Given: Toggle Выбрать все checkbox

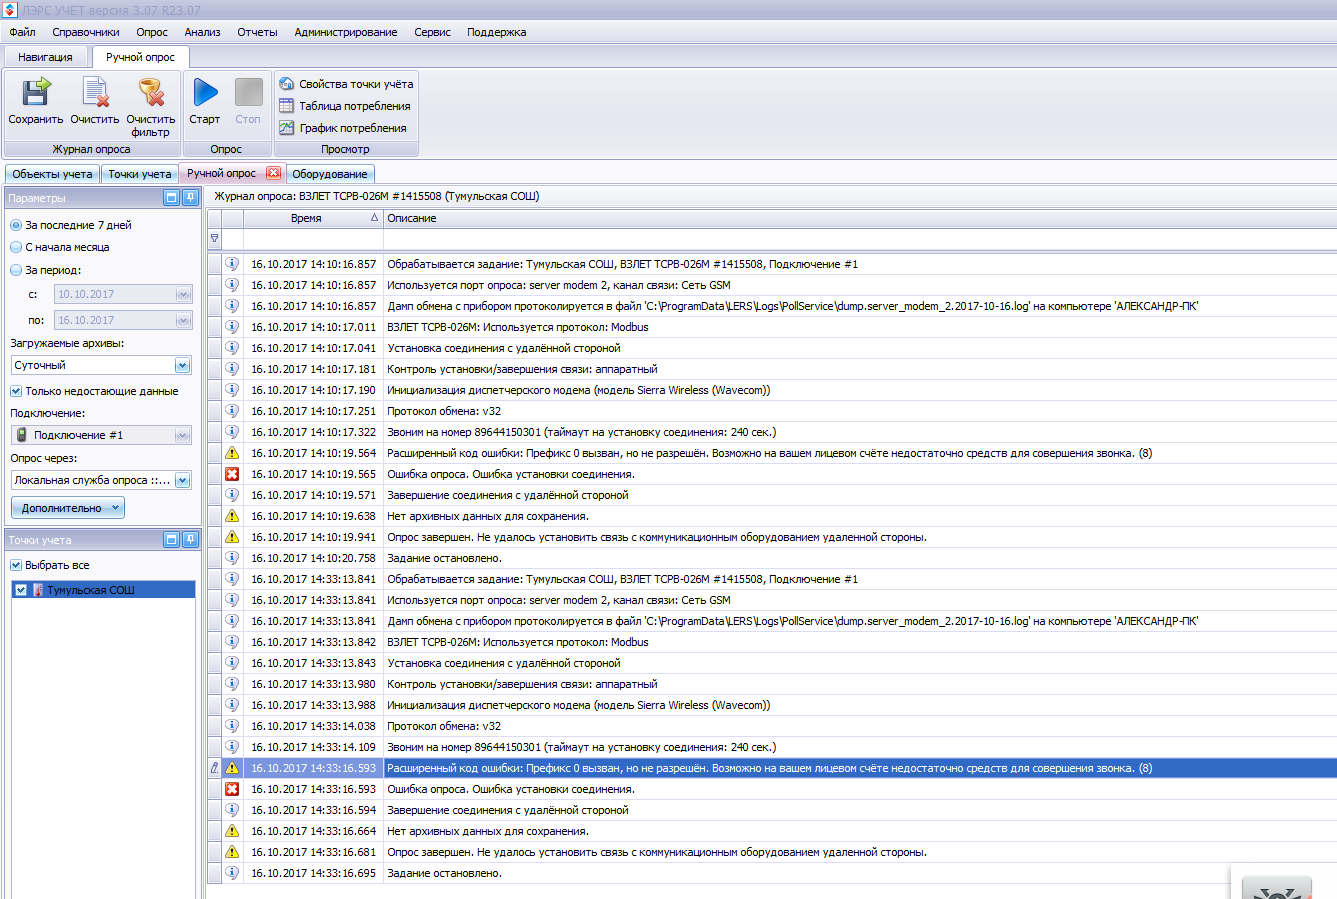Looking at the screenshot, I should 16,565.
